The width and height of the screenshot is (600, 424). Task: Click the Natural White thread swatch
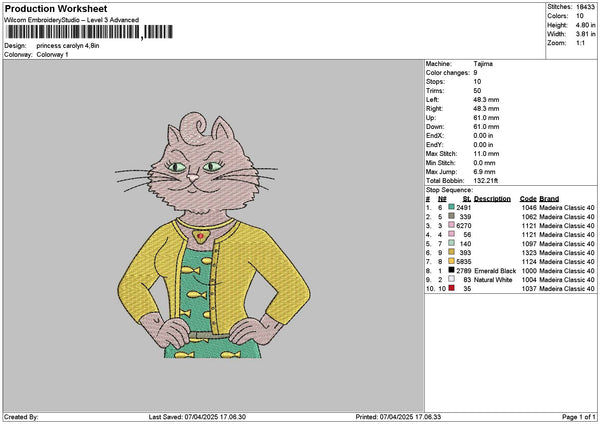[x=452, y=279]
